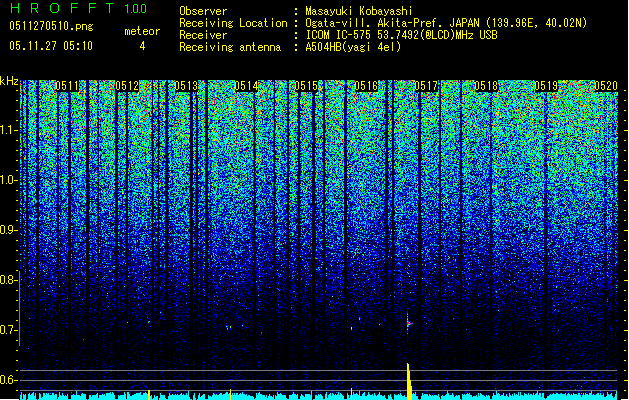Click the 1.1 kHz axis label

[8, 130]
